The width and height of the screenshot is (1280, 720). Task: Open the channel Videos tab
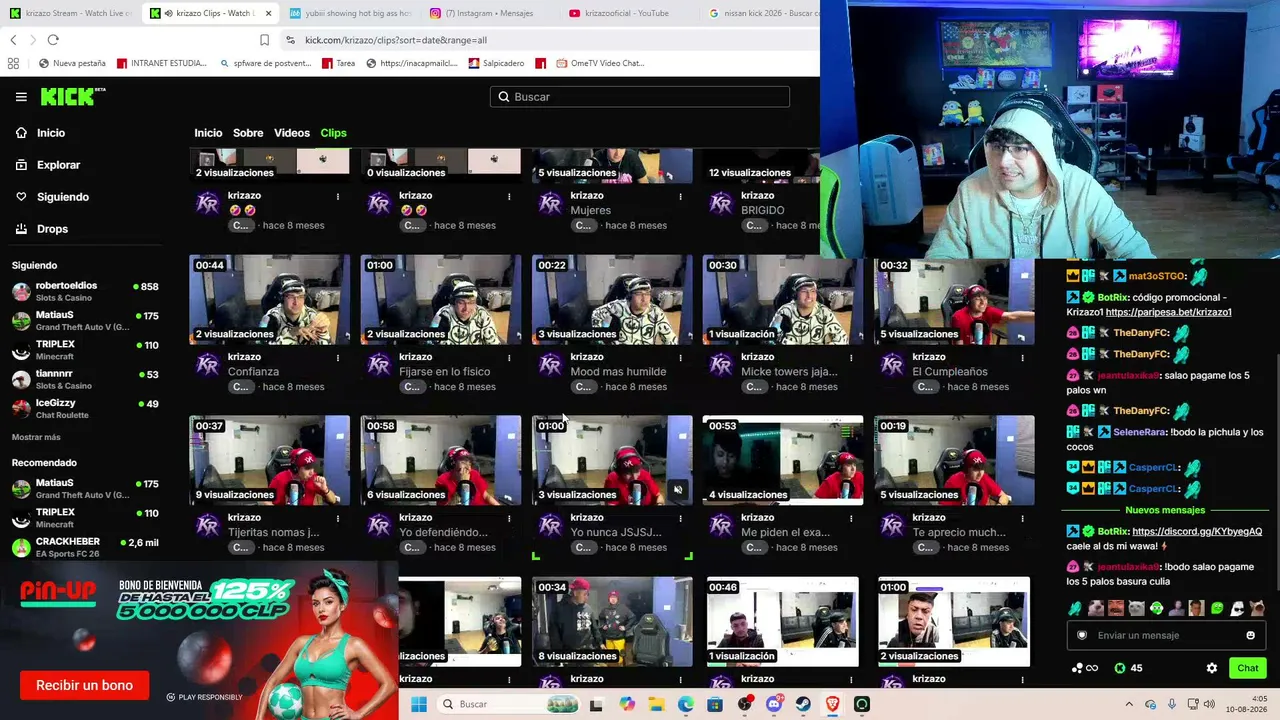click(x=292, y=133)
